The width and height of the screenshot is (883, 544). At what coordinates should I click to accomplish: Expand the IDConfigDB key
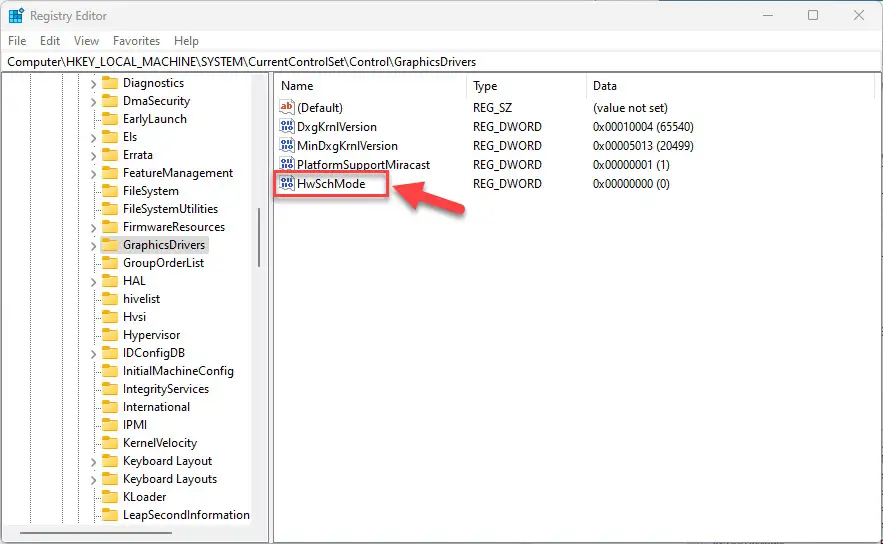tap(93, 354)
